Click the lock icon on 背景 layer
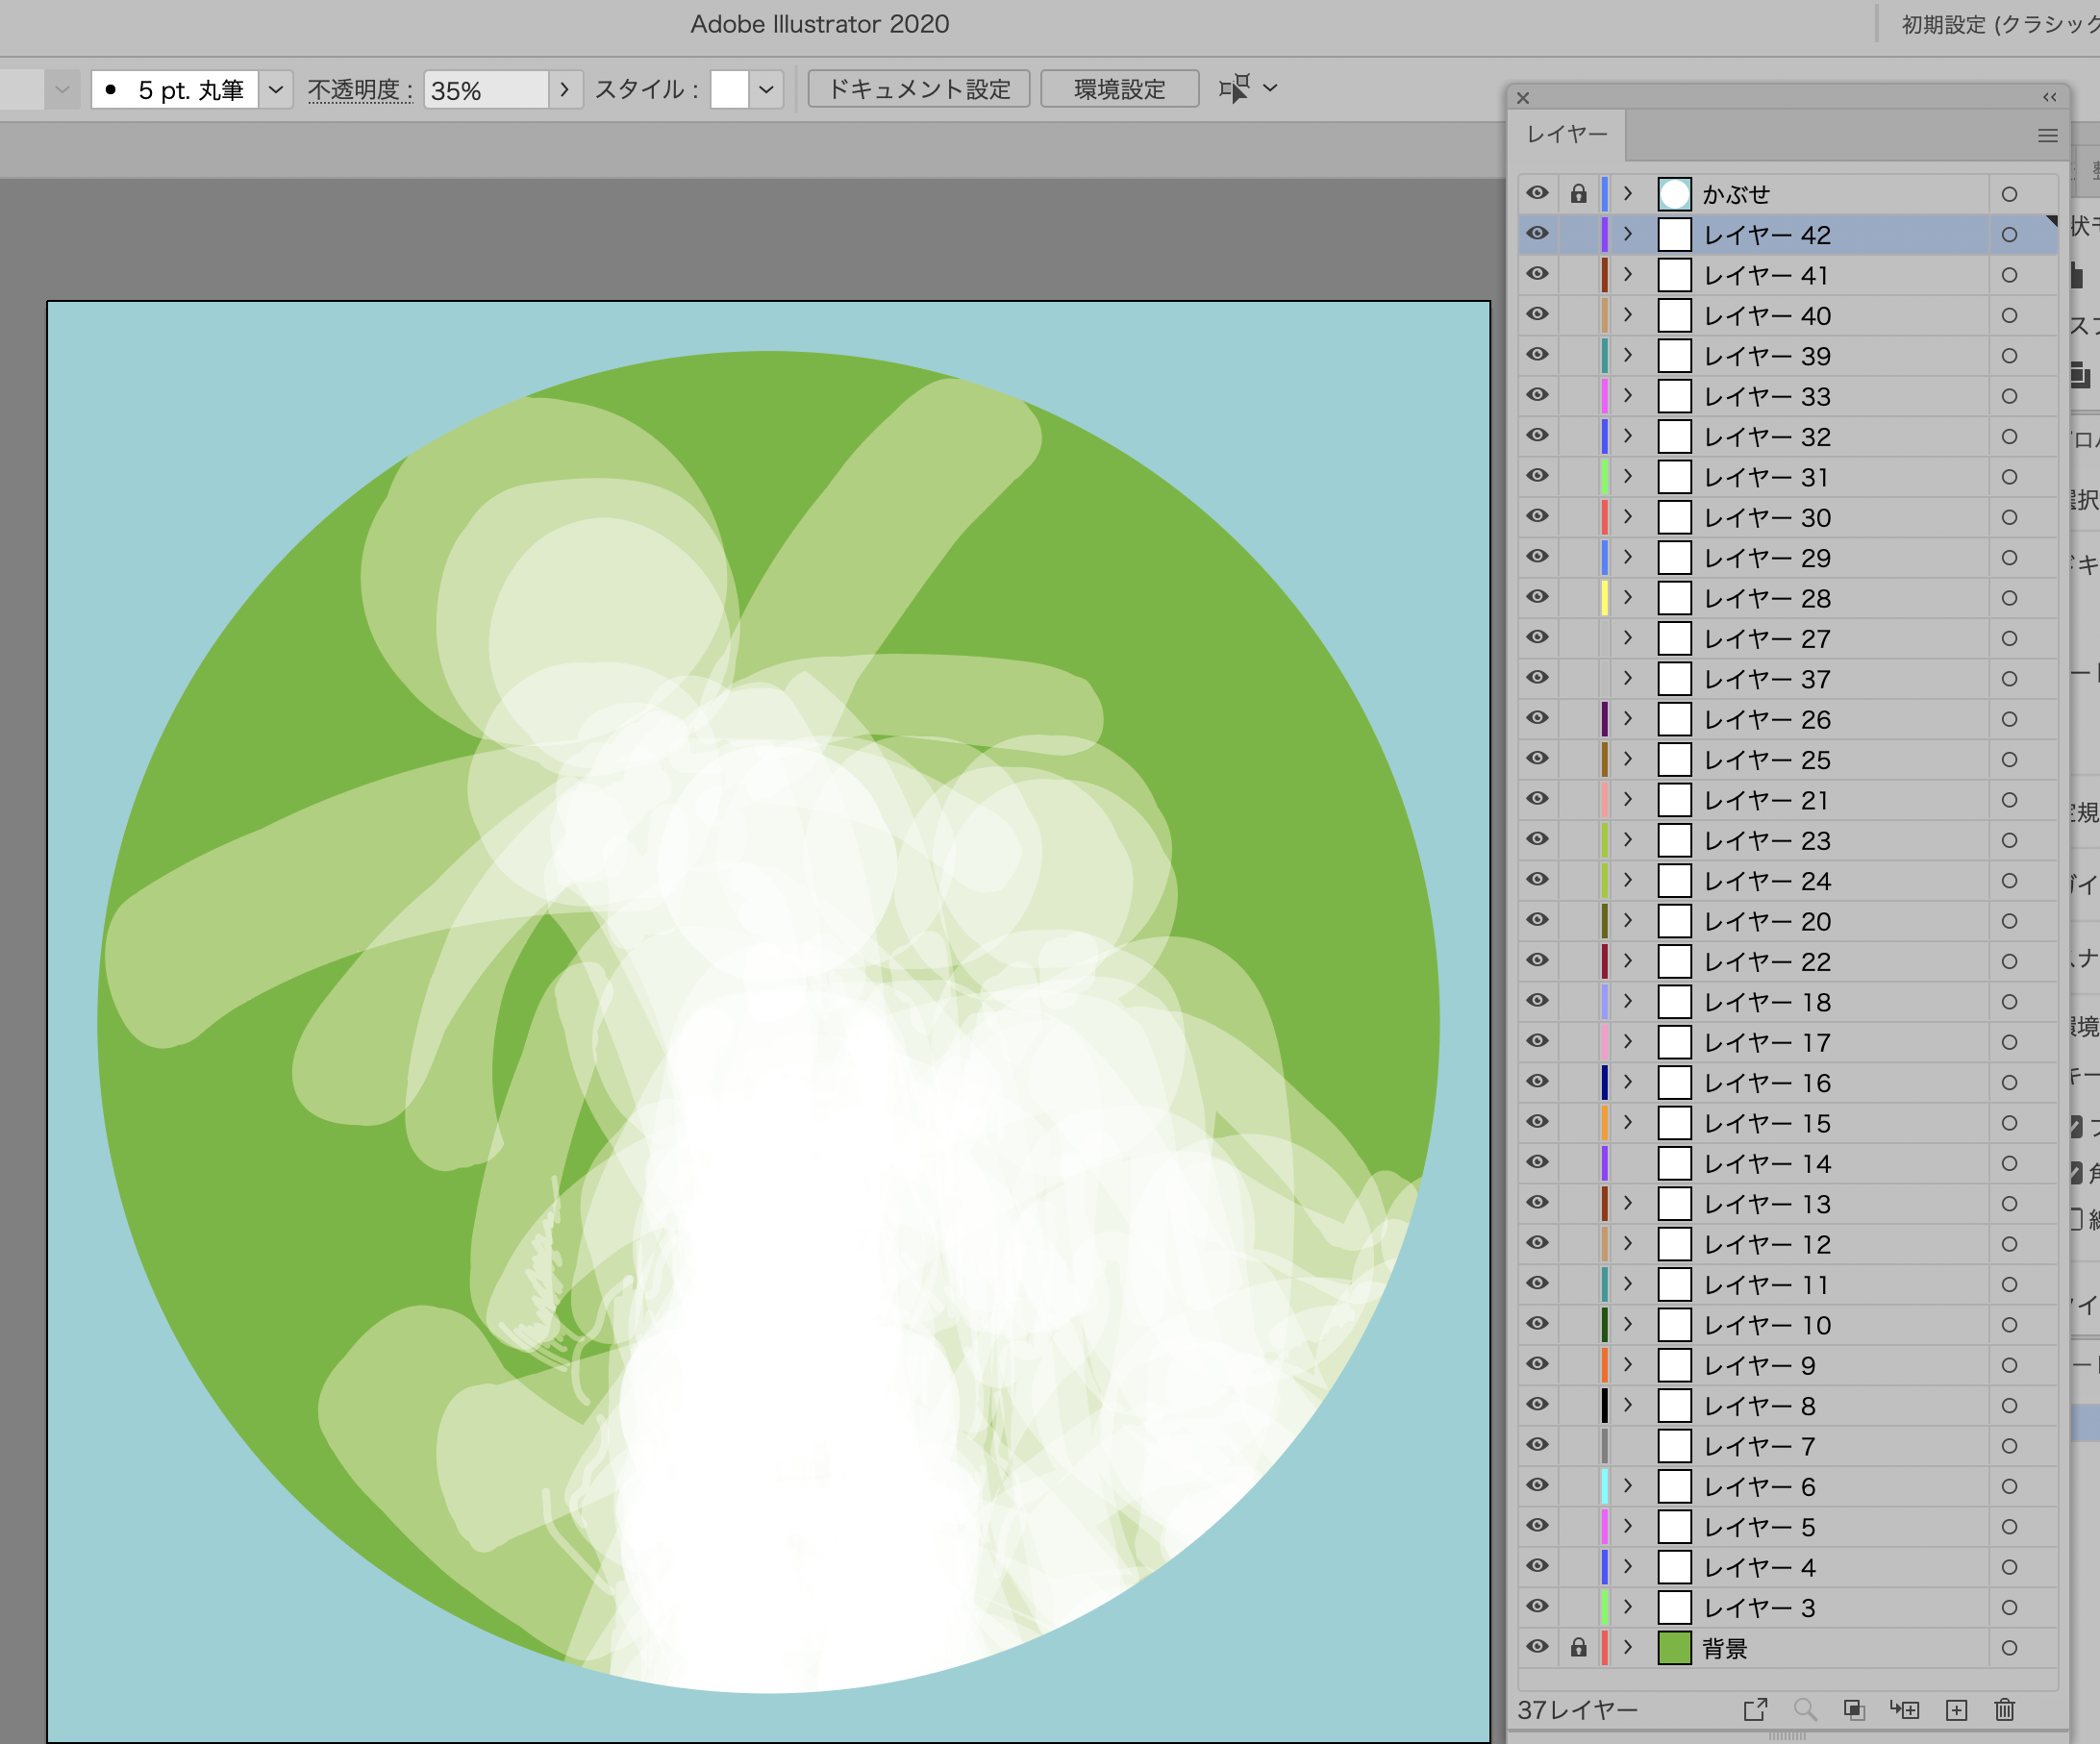Screen dimensions: 2100x1744 [1578, 1647]
